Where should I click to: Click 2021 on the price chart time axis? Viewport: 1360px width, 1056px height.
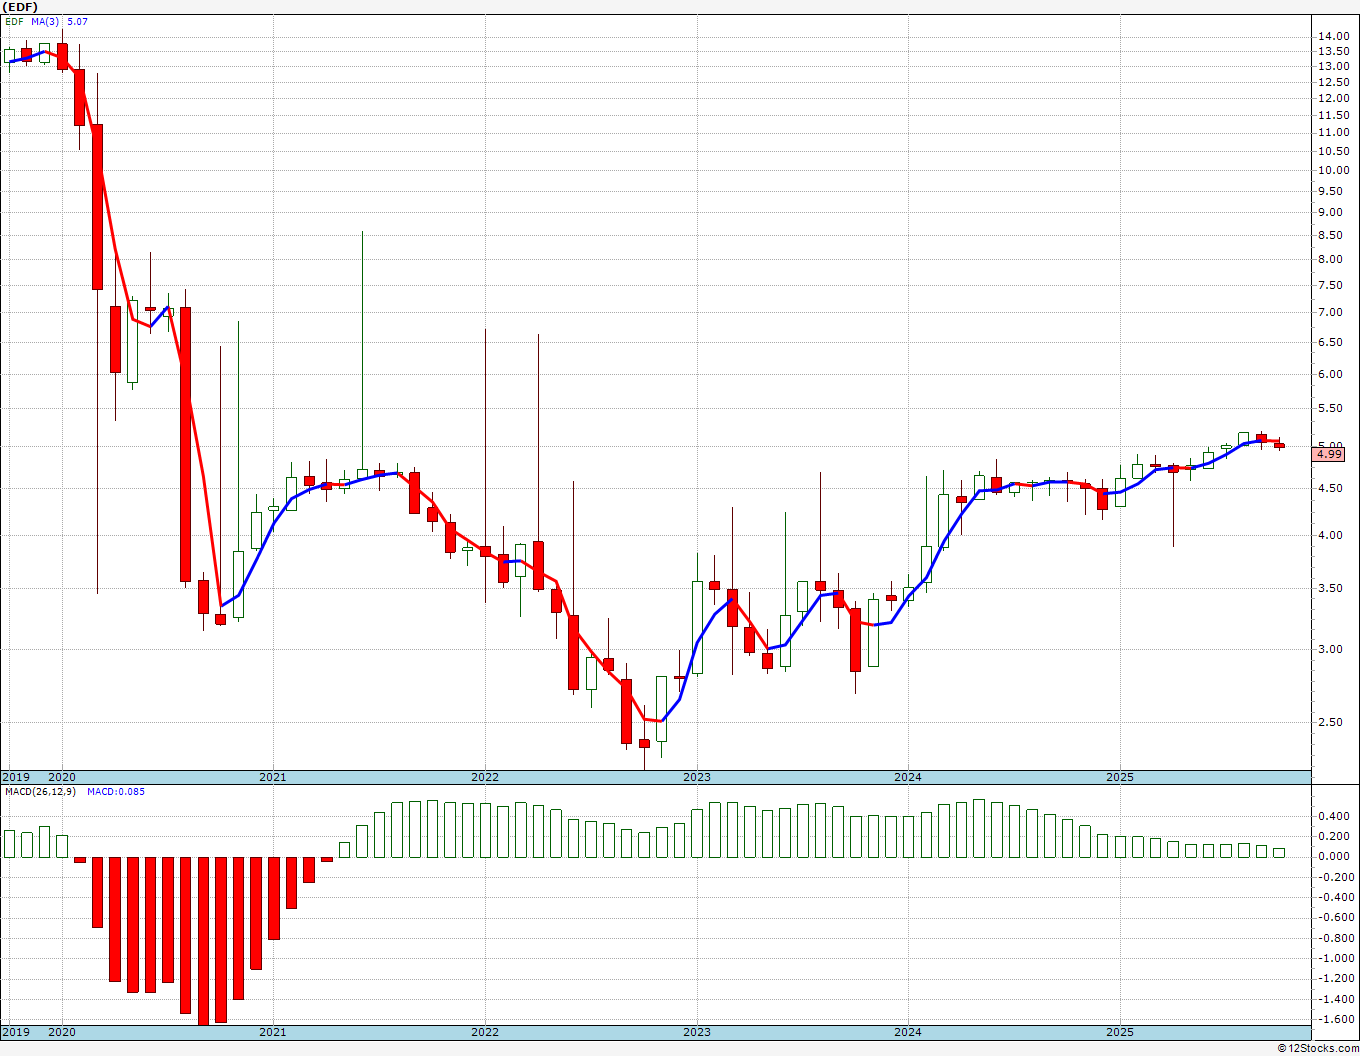[273, 777]
